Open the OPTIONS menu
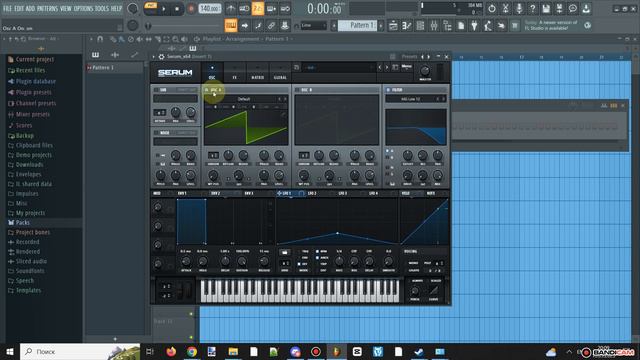640x360 pixels. (83, 8)
